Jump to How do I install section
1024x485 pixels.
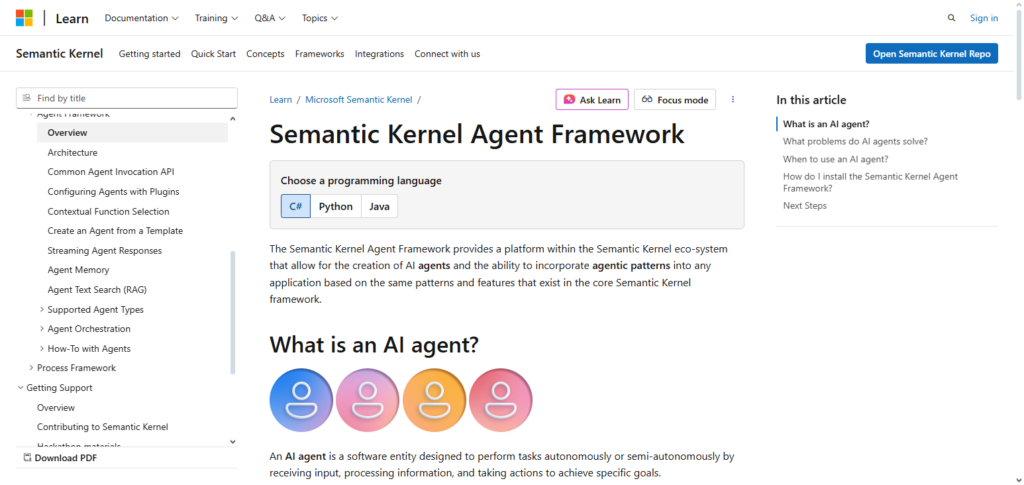(x=871, y=182)
